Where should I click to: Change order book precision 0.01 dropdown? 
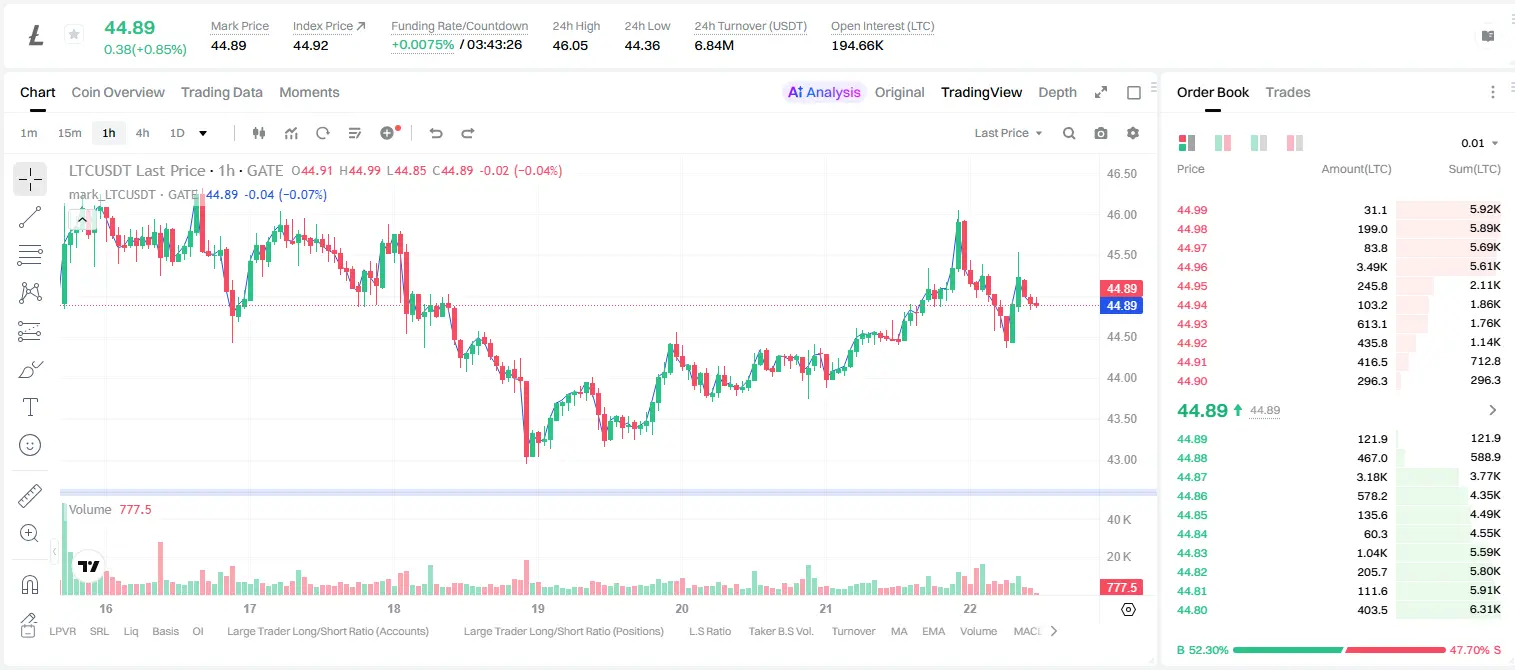(x=1480, y=143)
